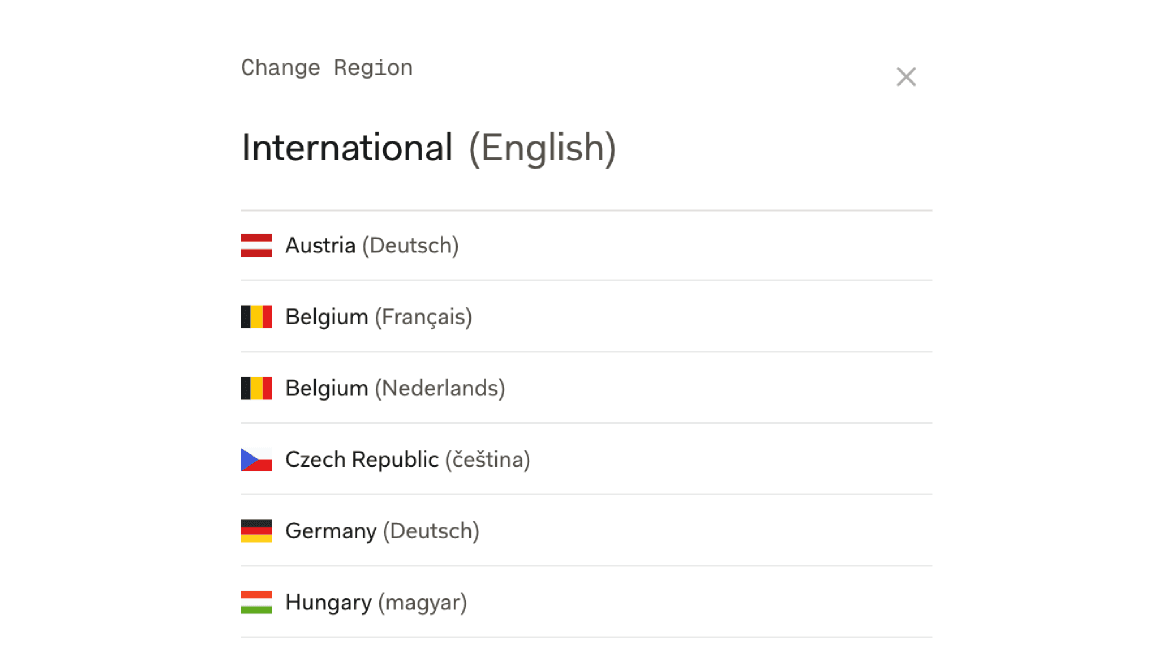
Task: Click the Austria flag icon
Action: 256,245
